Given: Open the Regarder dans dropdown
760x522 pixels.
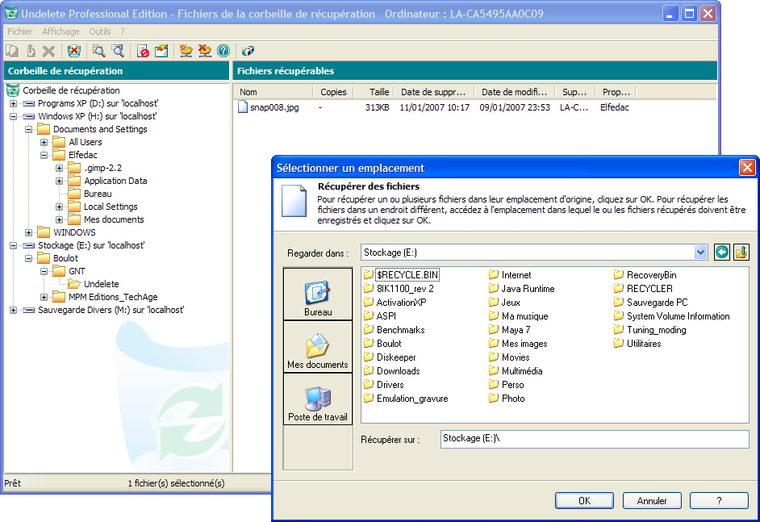Looking at the screenshot, I should point(700,253).
